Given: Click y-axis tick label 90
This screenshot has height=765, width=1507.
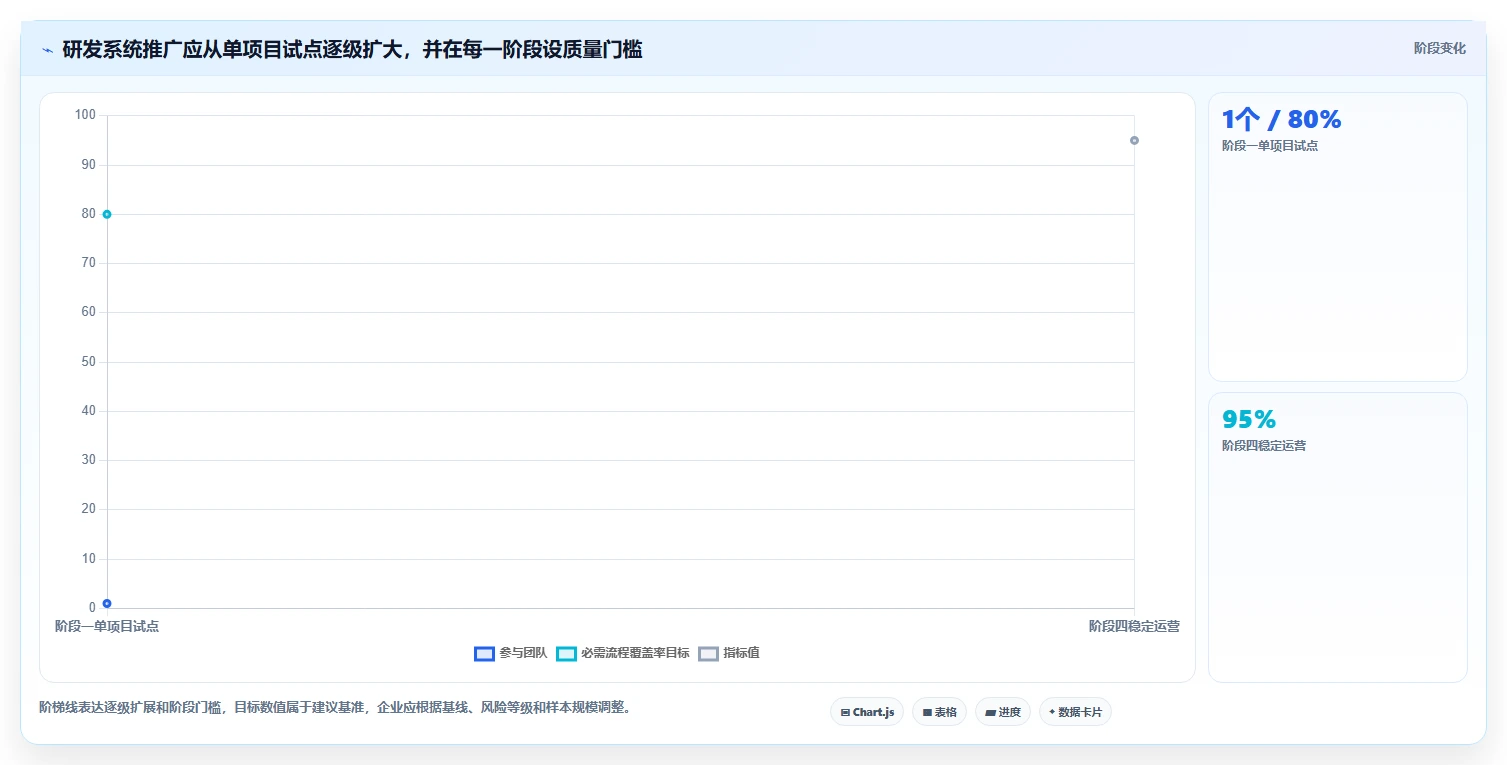Looking at the screenshot, I should point(89,164).
